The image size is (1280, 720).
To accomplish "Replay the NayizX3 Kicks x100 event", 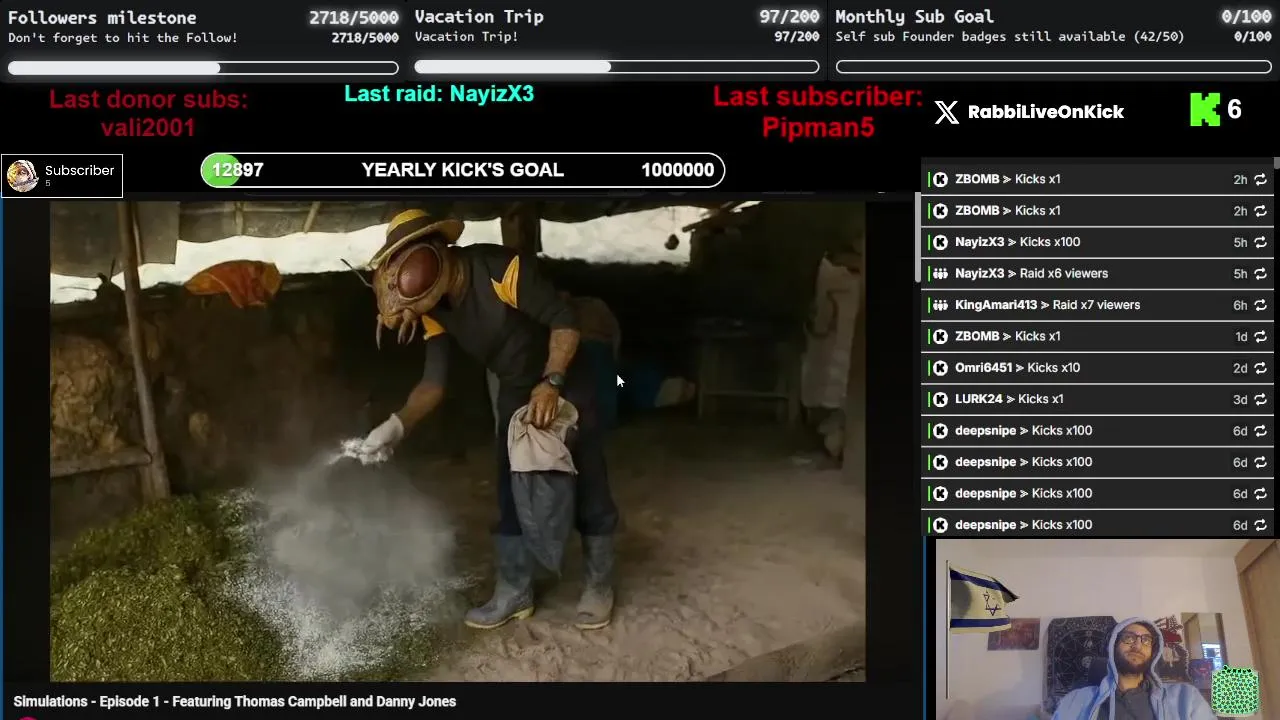I will tap(1260, 242).
